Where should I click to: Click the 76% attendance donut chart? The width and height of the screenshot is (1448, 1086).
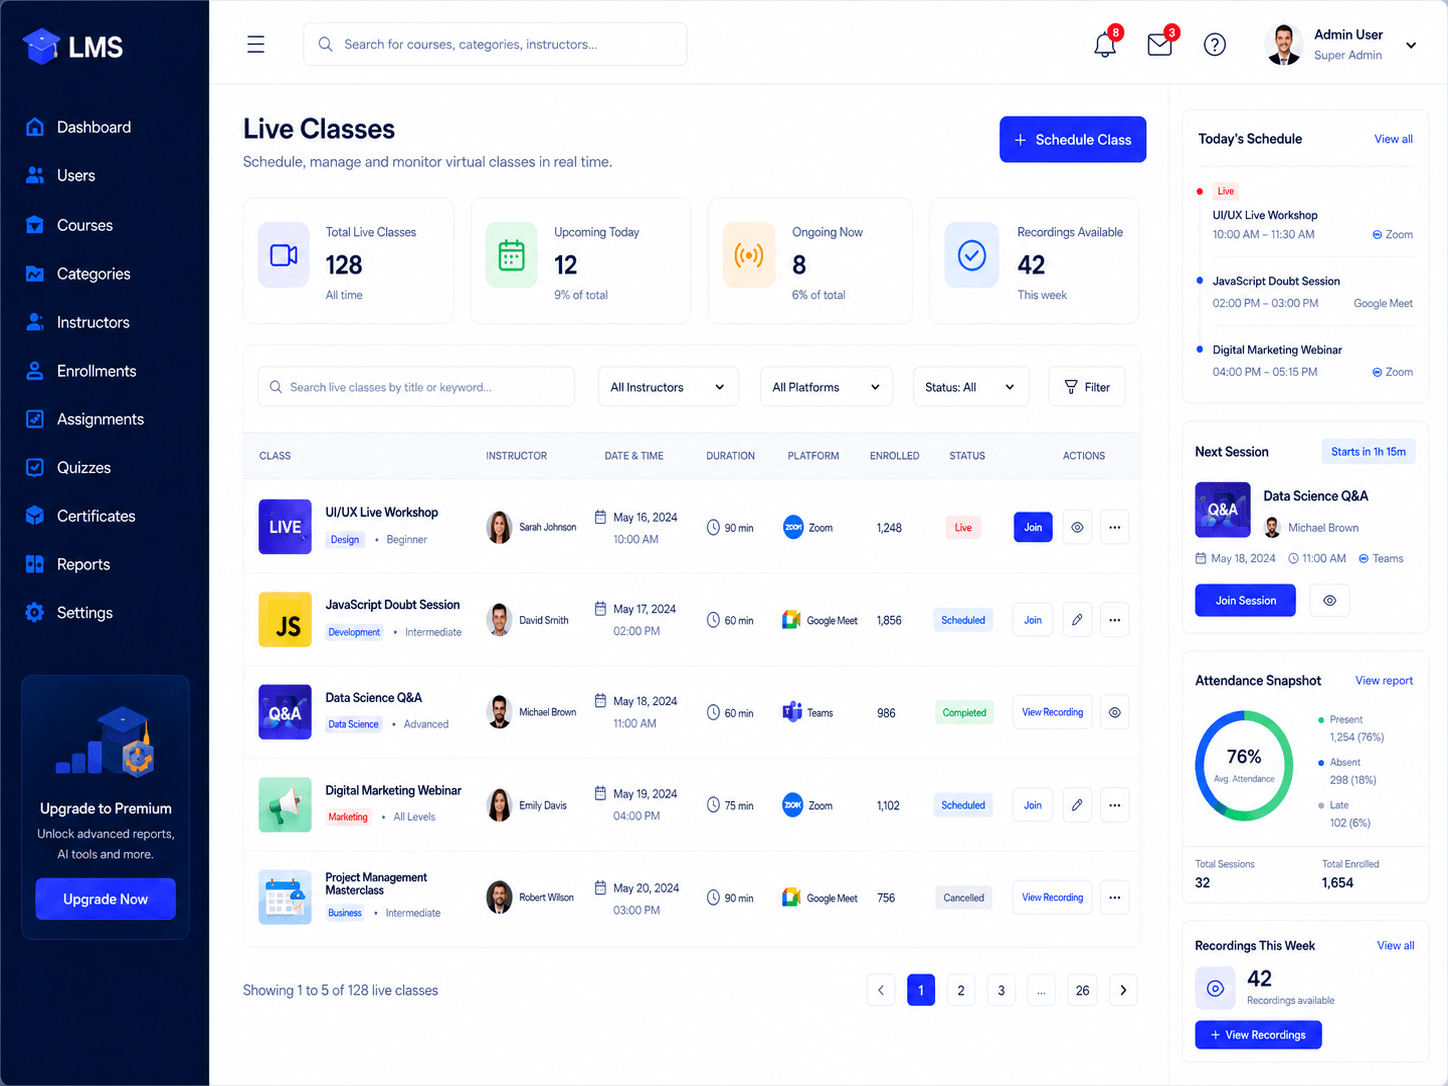(x=1244, y=765)
